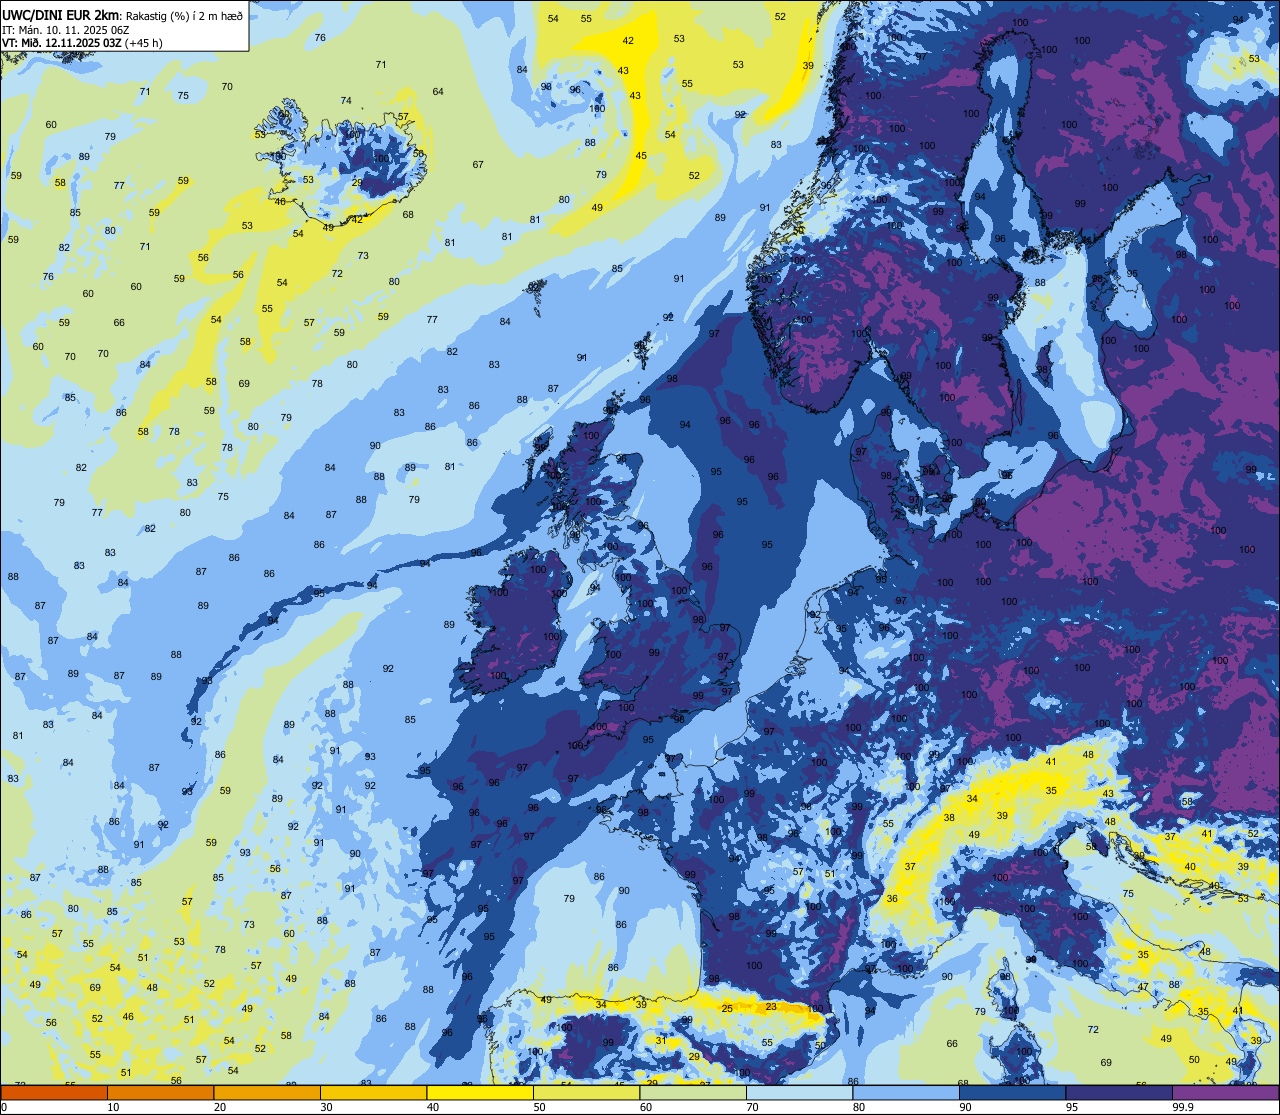The image size is (1280, 1115).
Task: Click the legend tick label "90"
Action: (x=965, y=1107)
